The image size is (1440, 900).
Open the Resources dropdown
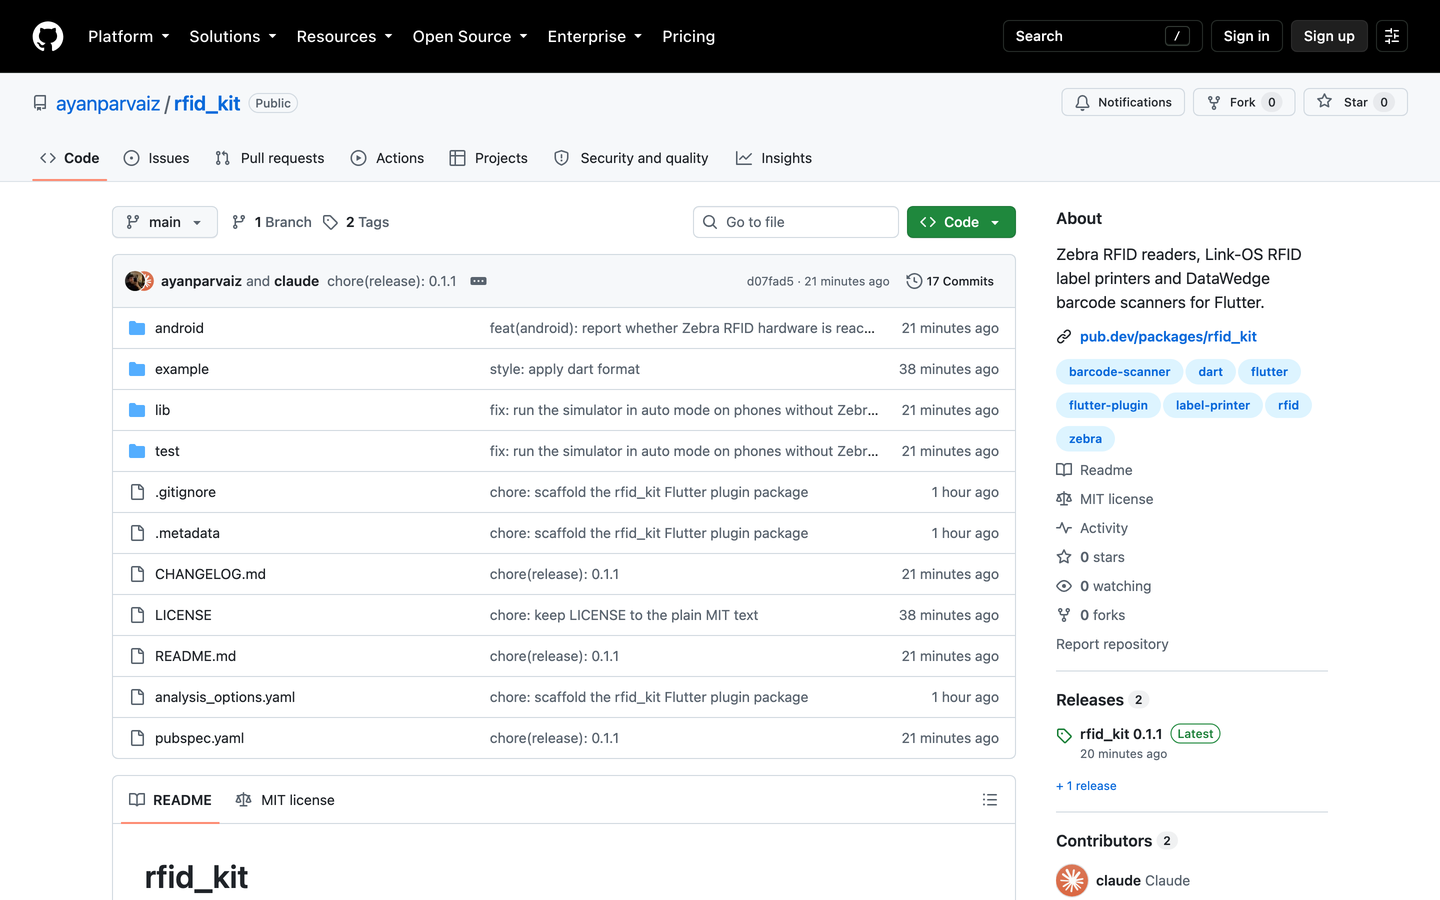coord(344,36)
